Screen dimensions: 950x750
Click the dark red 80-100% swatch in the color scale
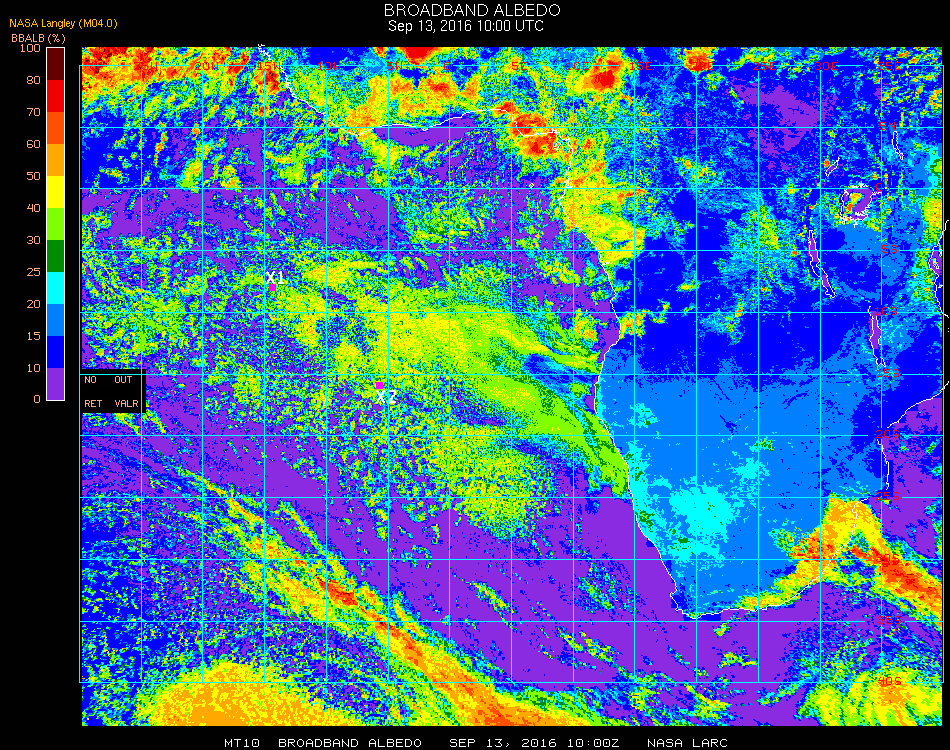55,64
